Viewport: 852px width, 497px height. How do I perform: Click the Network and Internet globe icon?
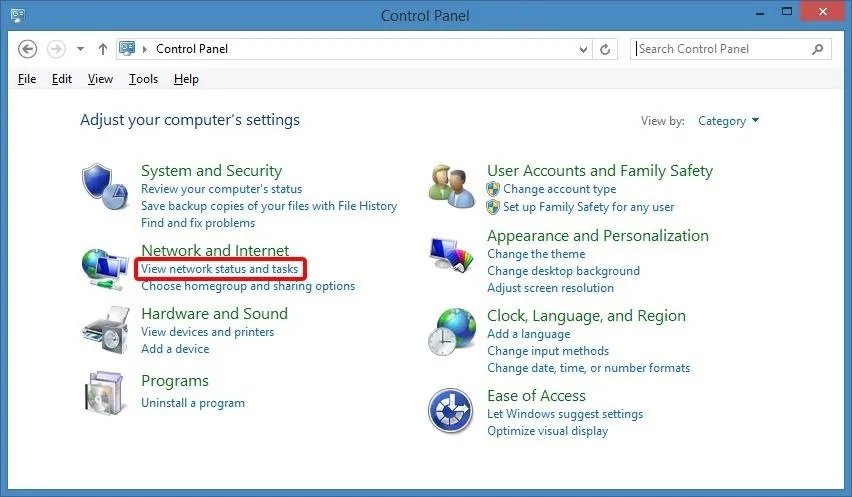[105, 269]
